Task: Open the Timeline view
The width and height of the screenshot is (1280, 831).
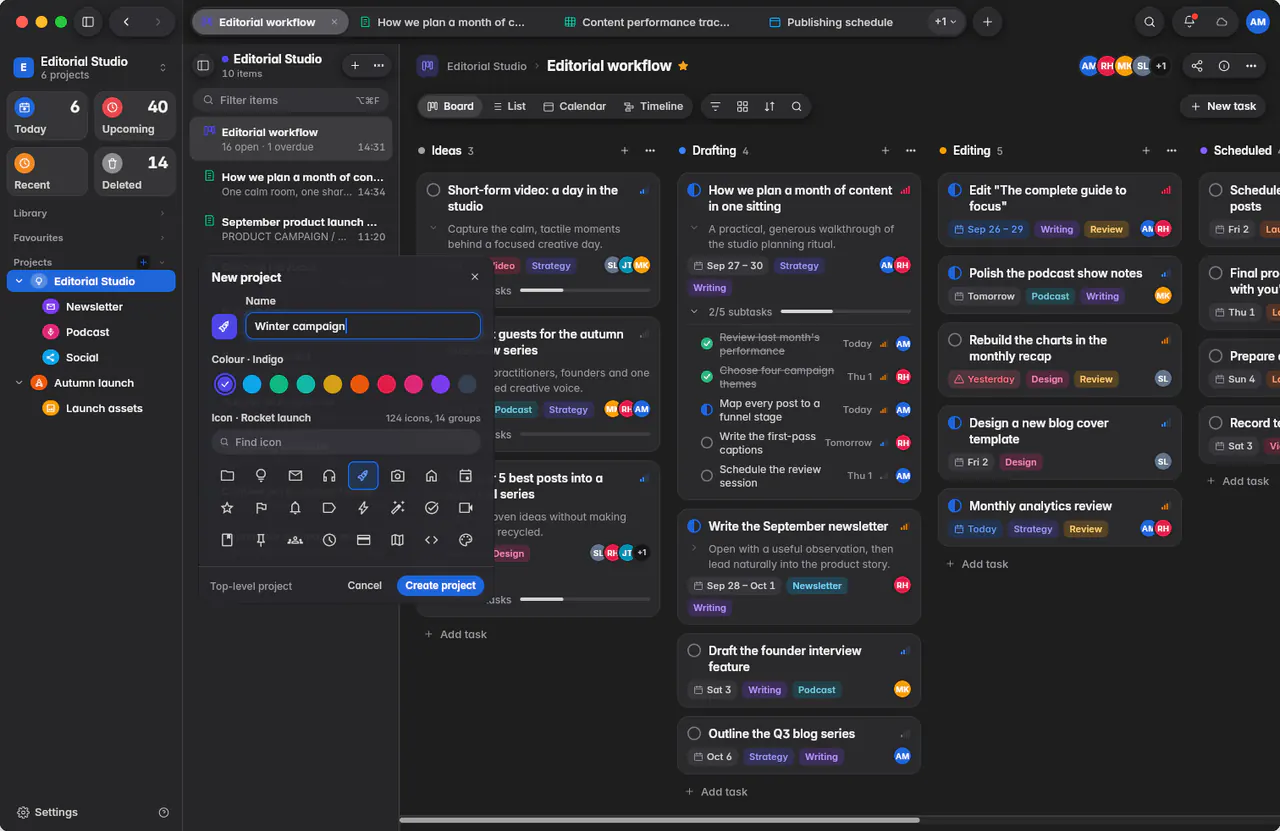Action: (x=653, y=106)
